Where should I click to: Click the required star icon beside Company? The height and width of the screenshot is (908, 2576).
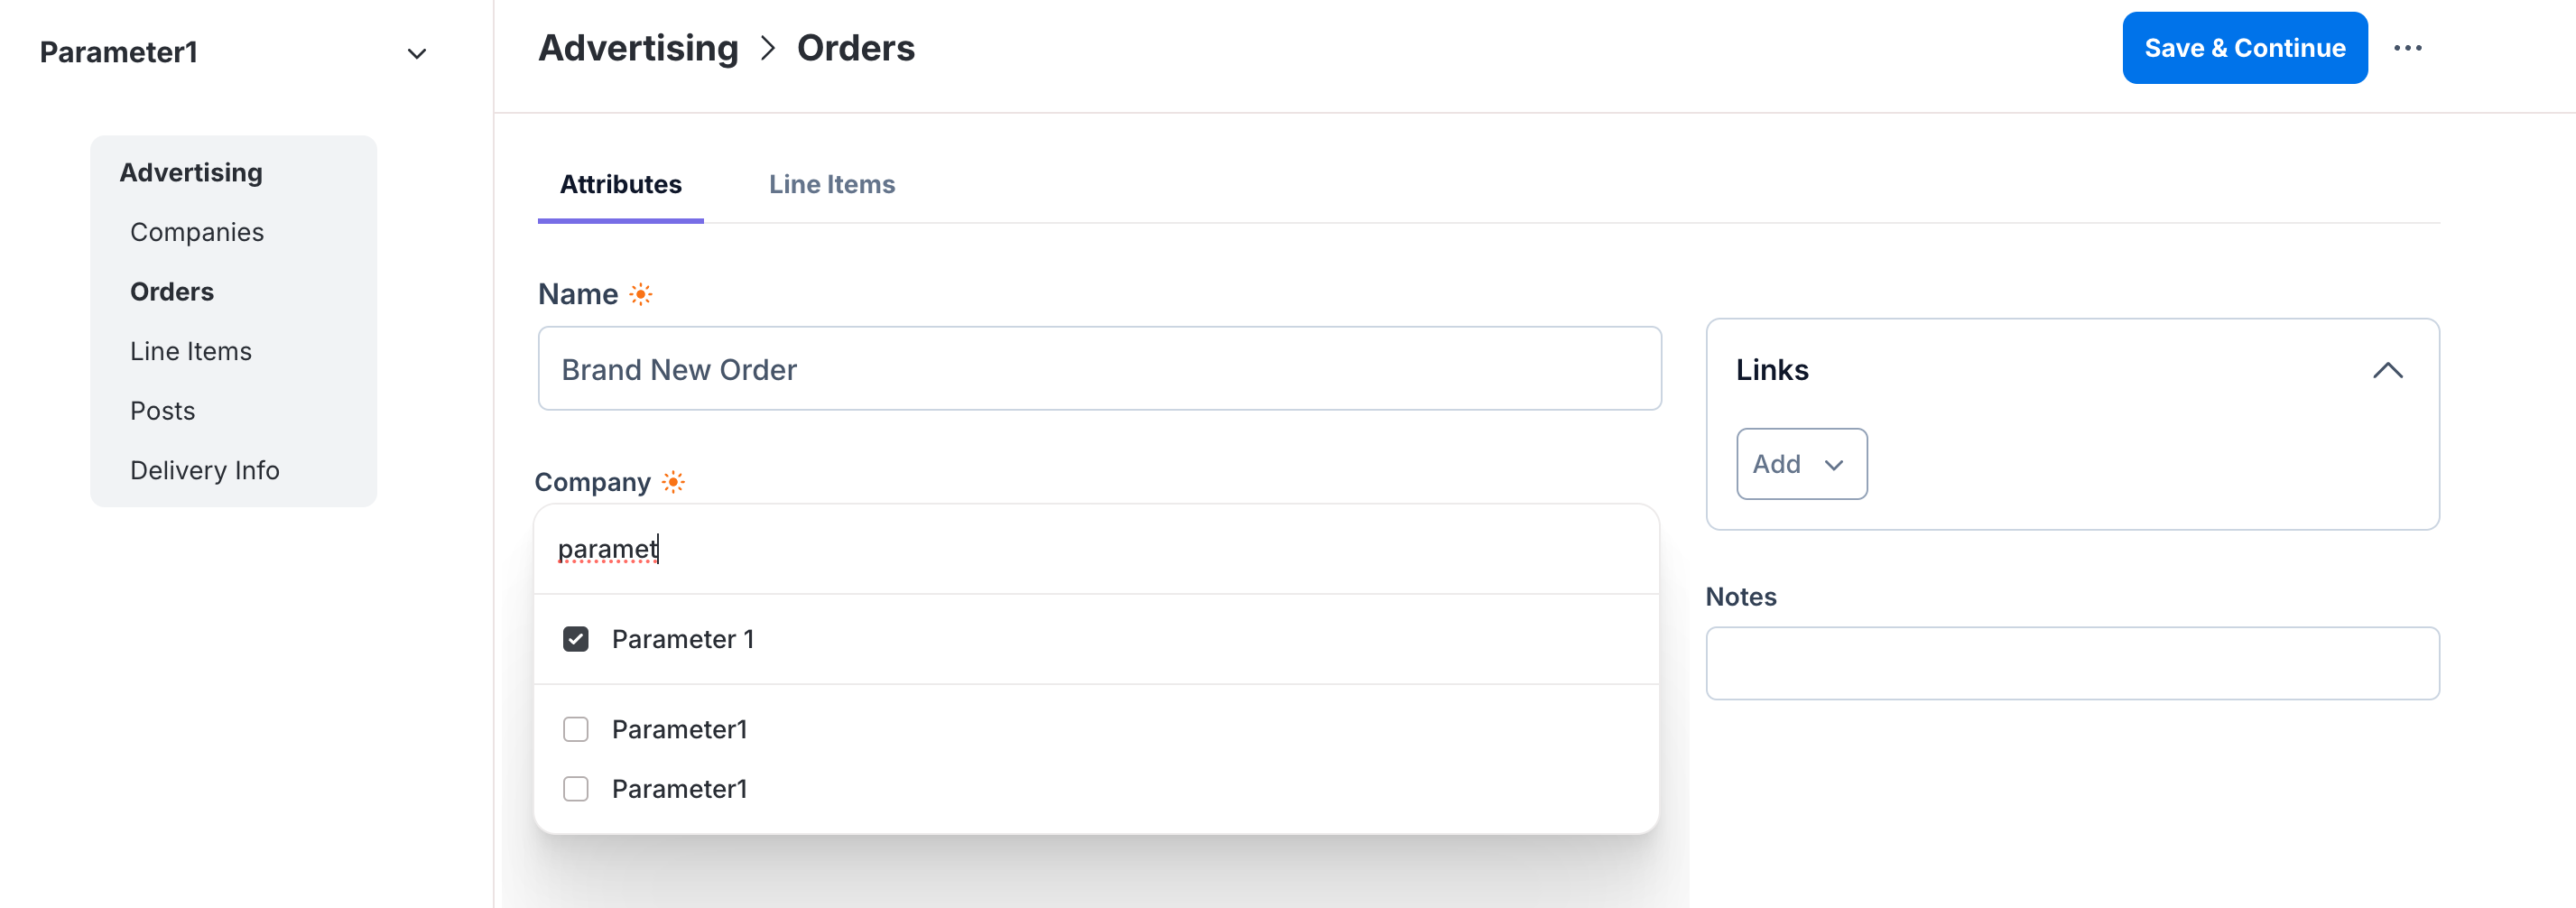coord(674,482)
